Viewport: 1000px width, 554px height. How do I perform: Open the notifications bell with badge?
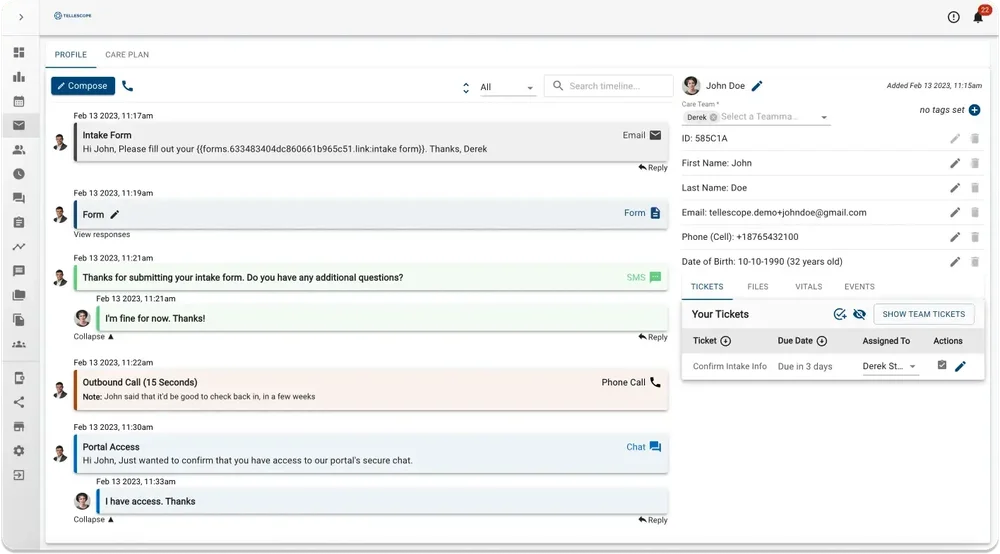[x=979, y=15]
